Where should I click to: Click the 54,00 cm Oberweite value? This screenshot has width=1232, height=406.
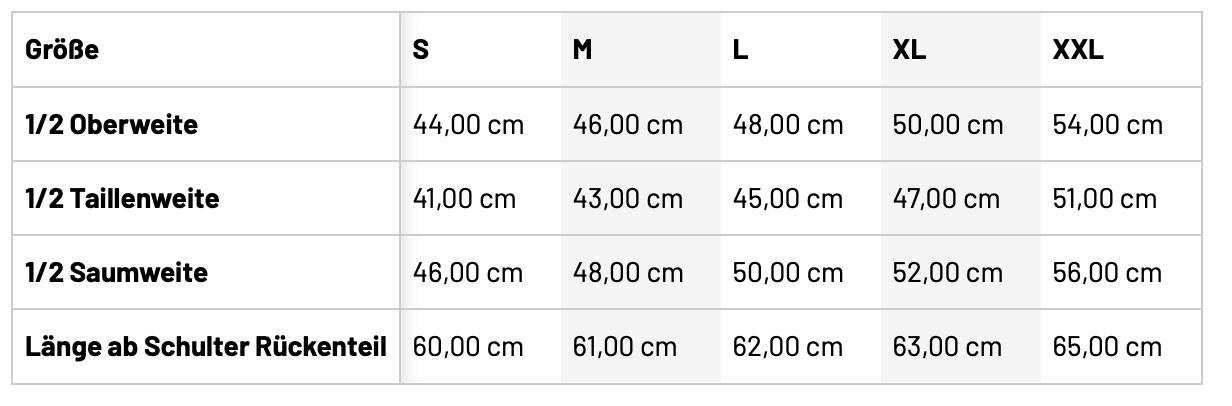1107,125
